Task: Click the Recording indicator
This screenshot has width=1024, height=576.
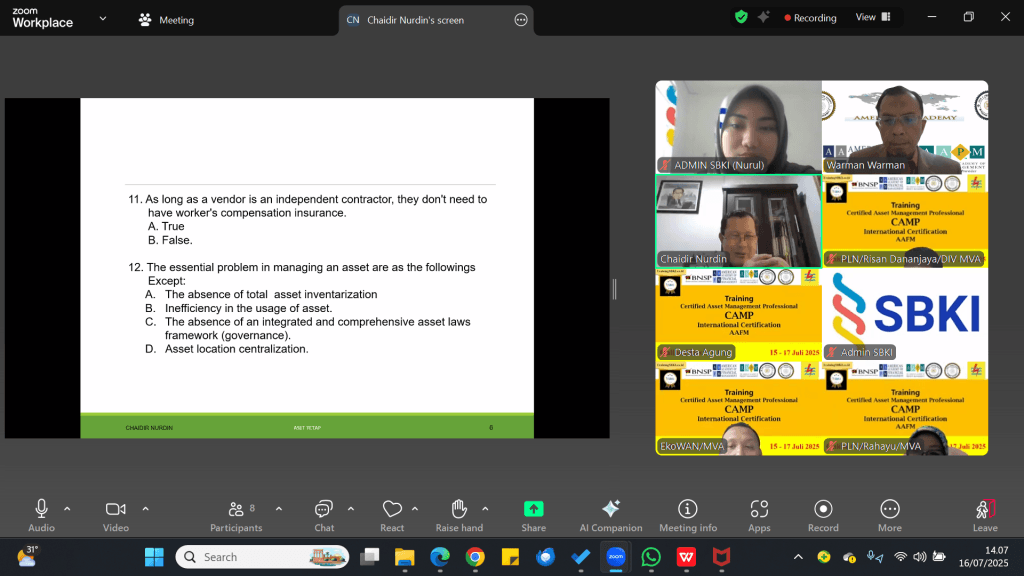Action: [810, 18]
